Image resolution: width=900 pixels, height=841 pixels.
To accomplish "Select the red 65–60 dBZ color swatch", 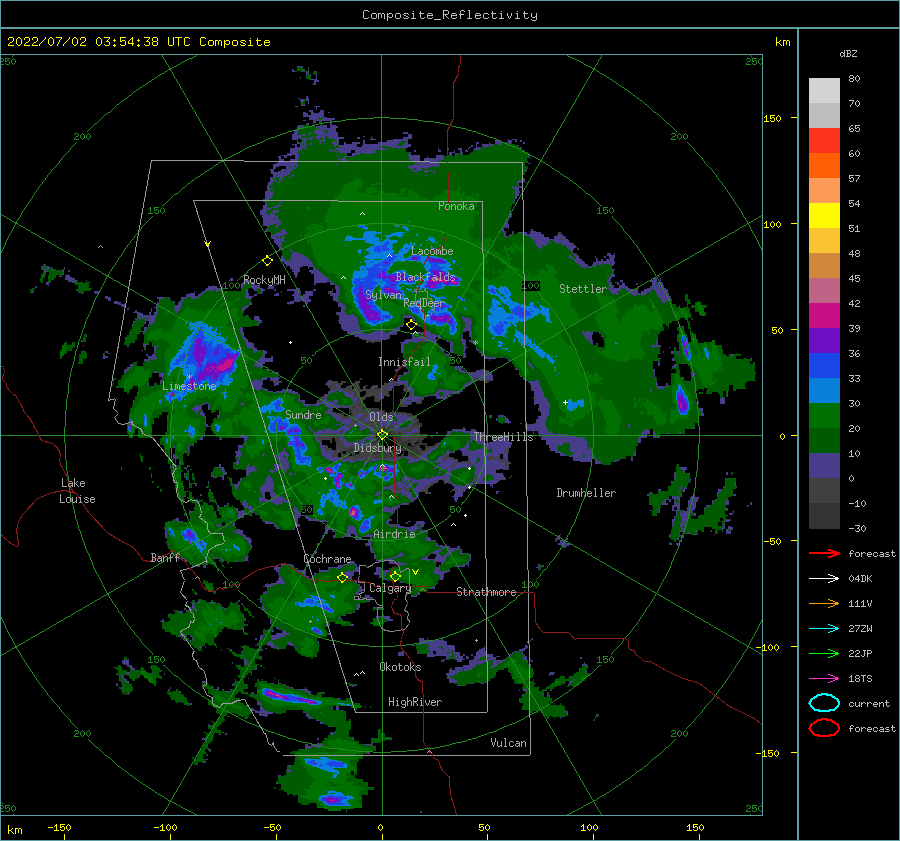I will [824, 141].
